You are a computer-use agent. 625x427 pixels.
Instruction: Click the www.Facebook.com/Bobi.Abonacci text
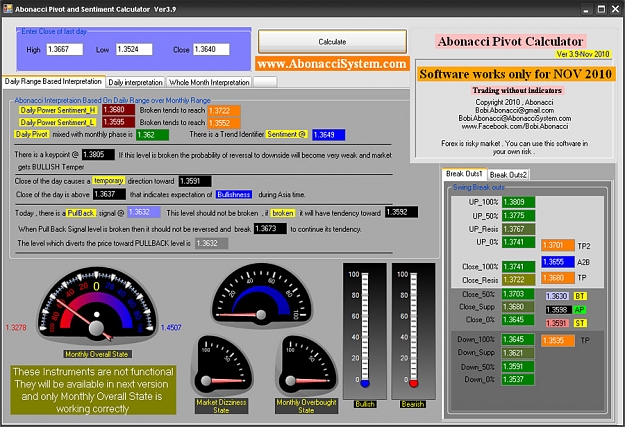(515, 126)
